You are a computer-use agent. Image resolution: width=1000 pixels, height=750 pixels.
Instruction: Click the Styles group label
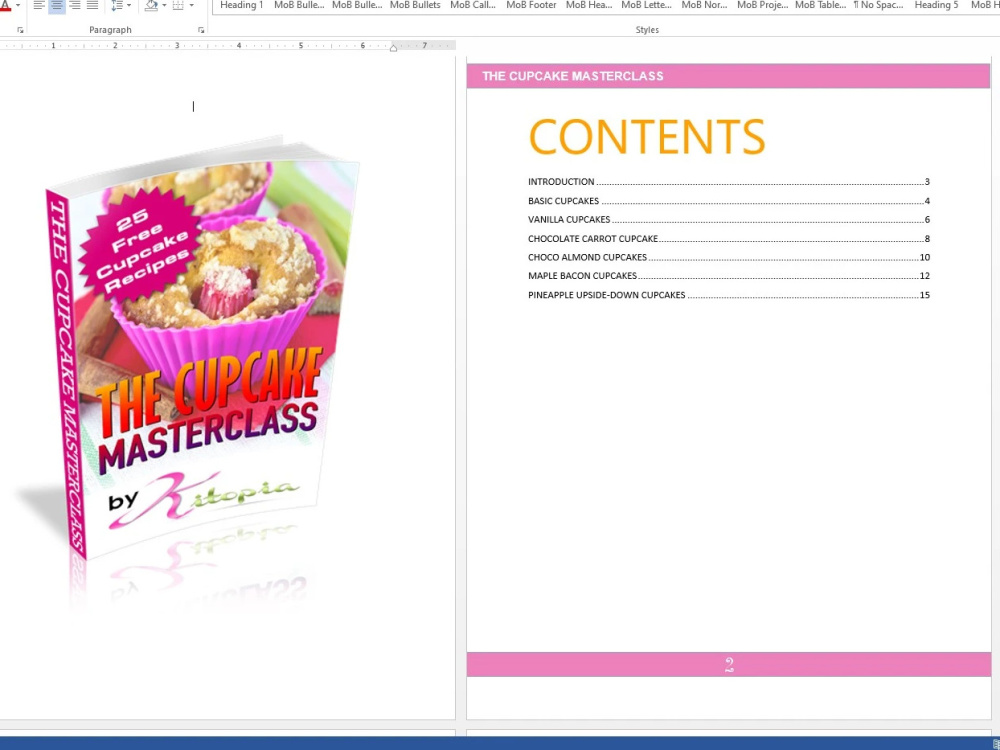[x=647, y=30]
